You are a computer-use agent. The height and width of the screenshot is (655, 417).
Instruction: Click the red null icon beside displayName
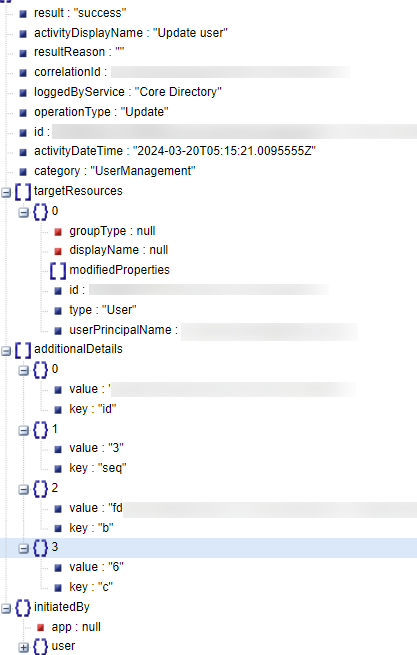click(58, 251)
